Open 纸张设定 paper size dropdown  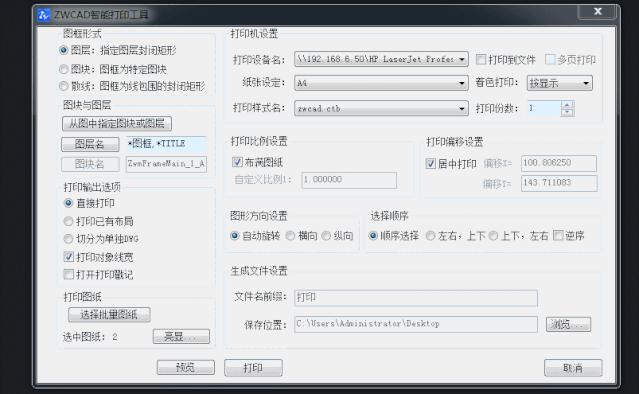[381, 83]
